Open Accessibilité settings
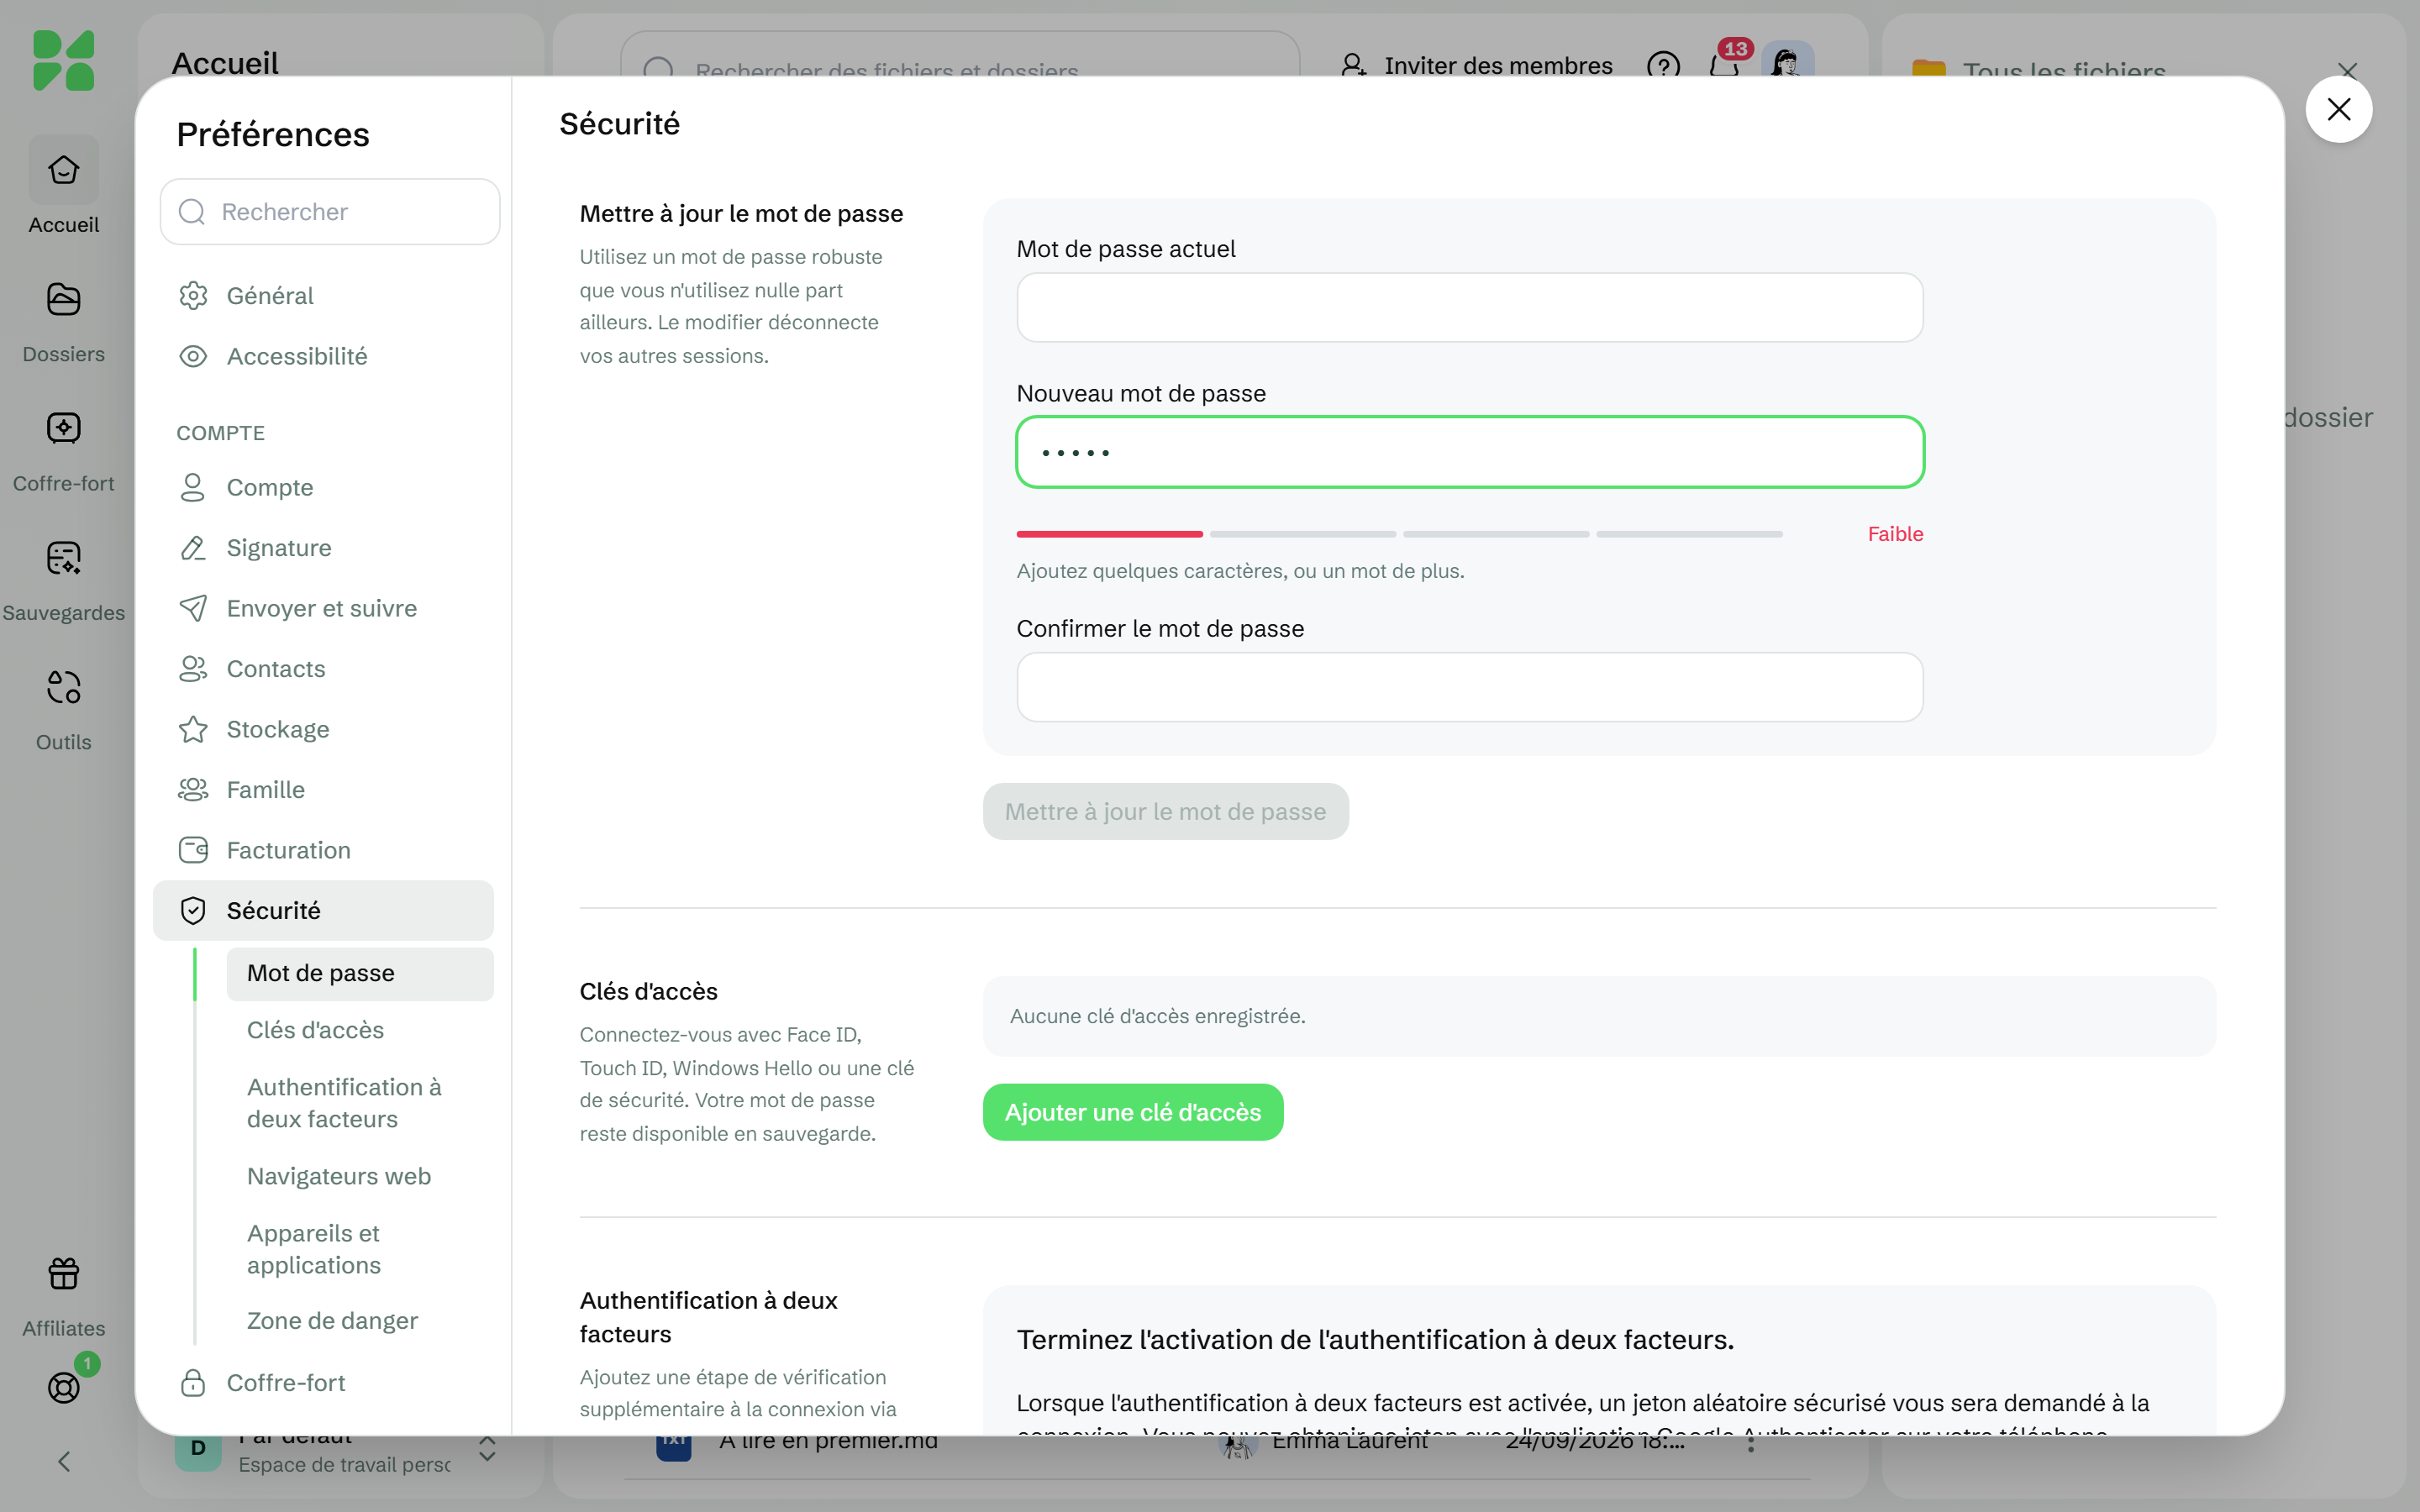 323,356
